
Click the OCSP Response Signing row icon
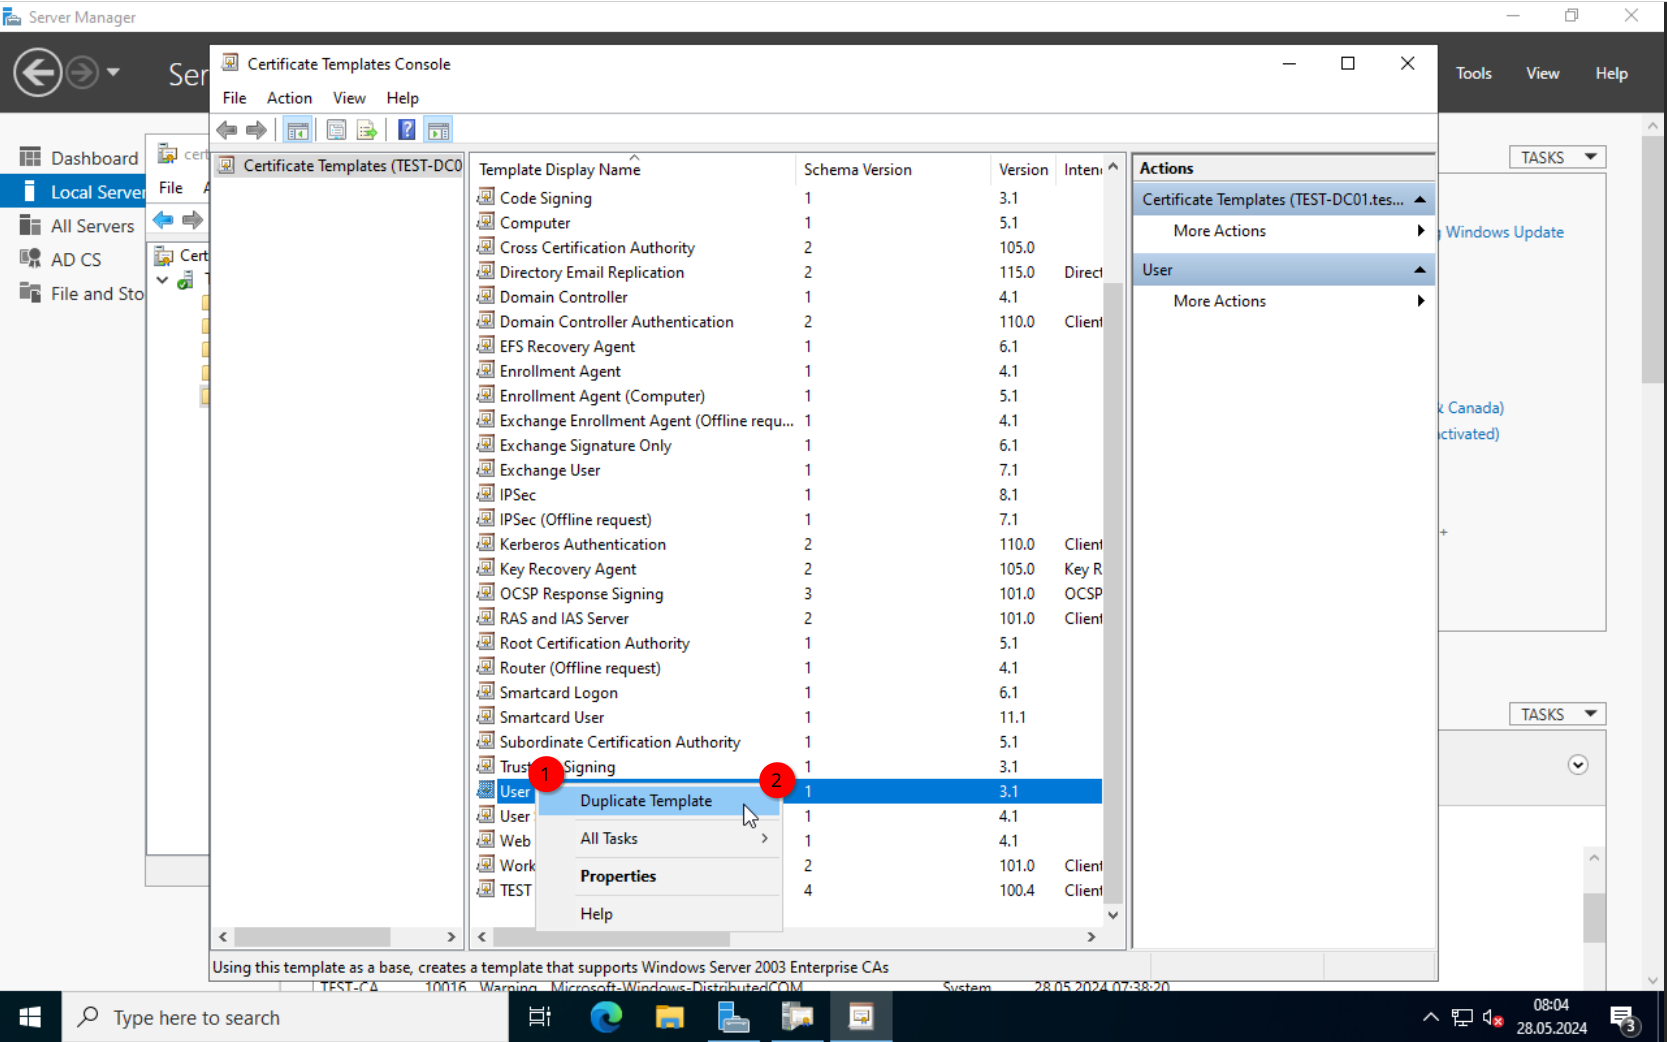click(486, 593)
